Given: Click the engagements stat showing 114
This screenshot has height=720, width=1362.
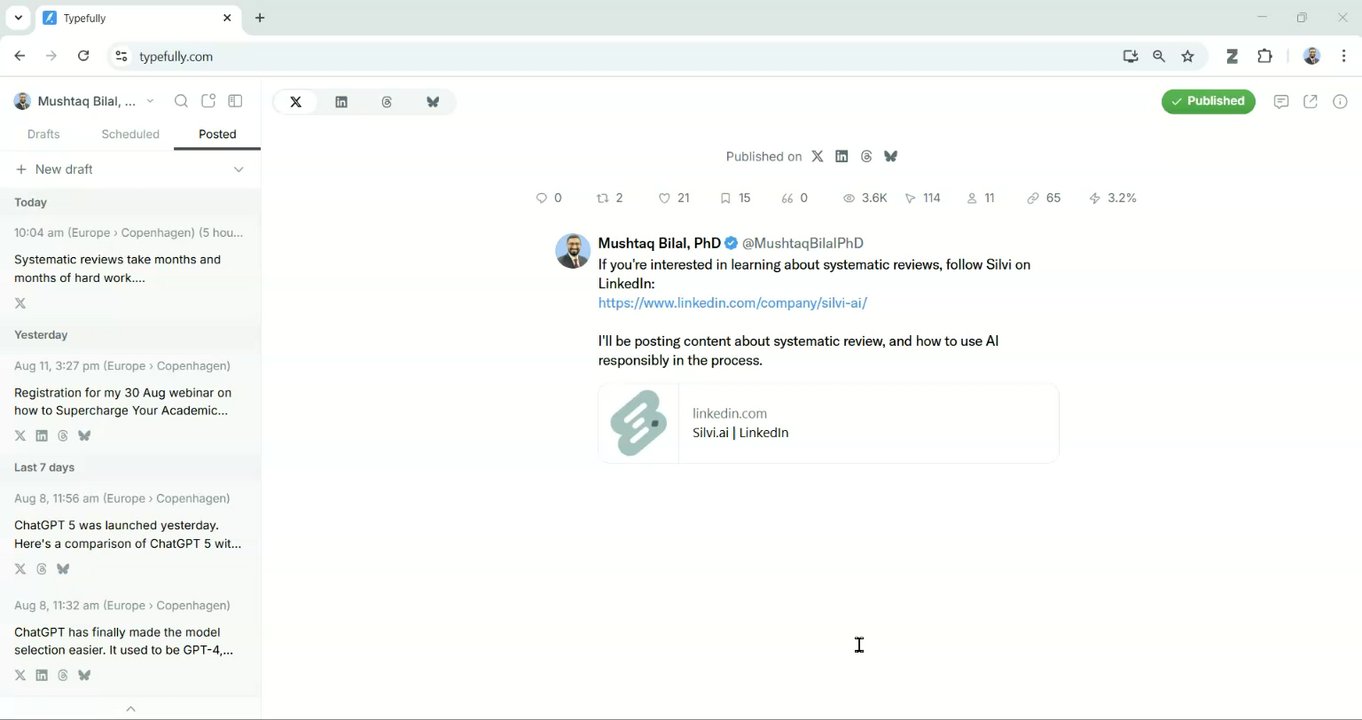Looking at the screenshot, I should click(x=922, y=198).
